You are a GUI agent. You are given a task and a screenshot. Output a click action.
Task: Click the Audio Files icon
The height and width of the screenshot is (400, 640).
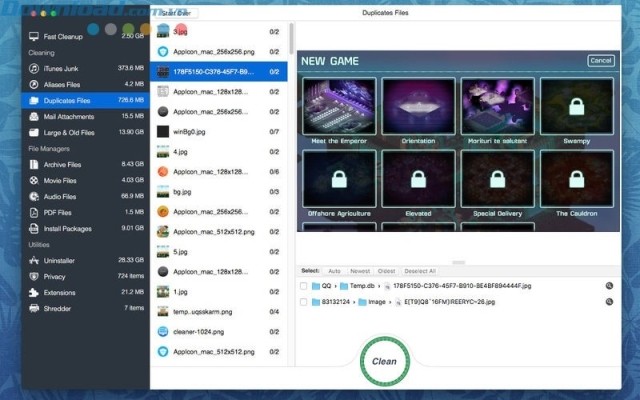[34, 196]
